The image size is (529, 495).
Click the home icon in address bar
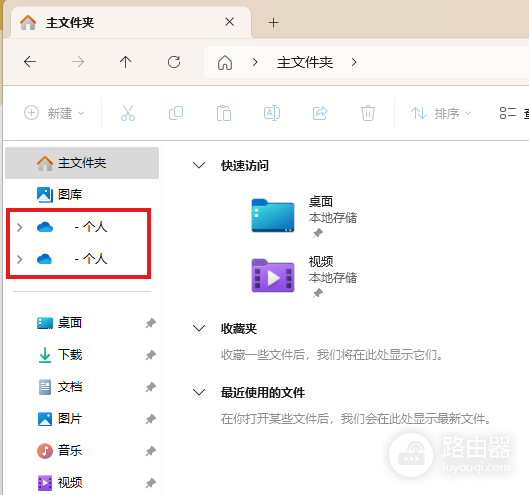point(225,62)
